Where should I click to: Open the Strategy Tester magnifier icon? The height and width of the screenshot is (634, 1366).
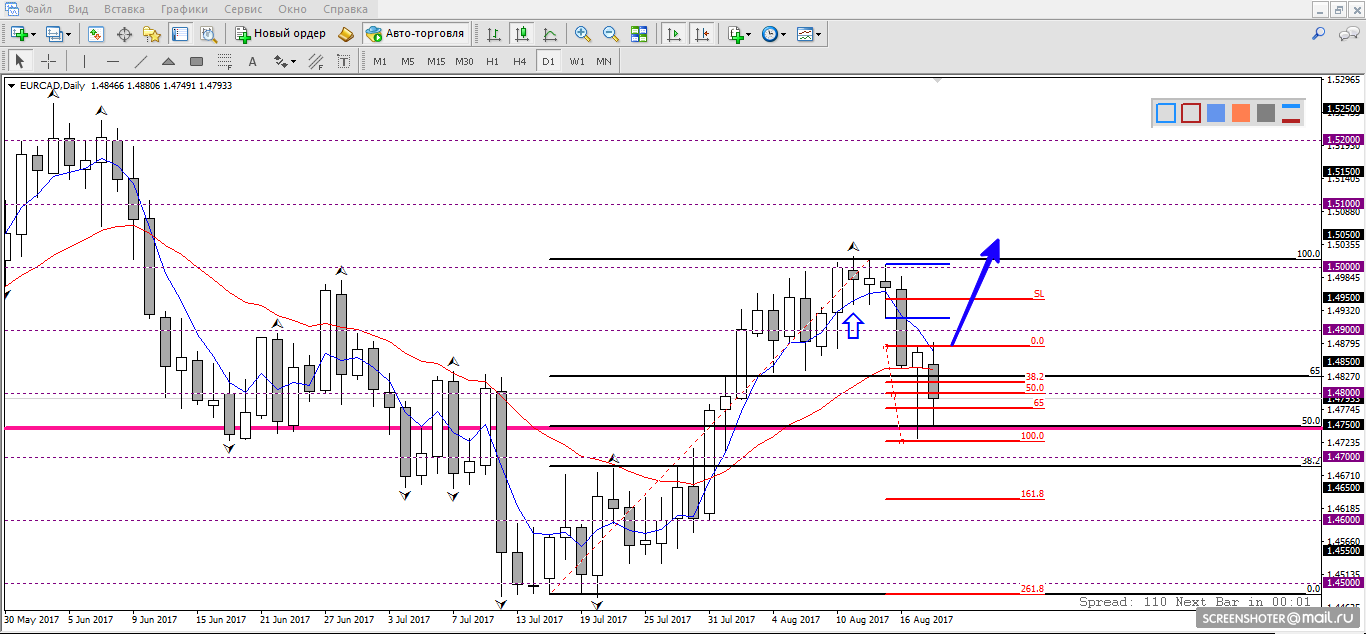(208, 34)
